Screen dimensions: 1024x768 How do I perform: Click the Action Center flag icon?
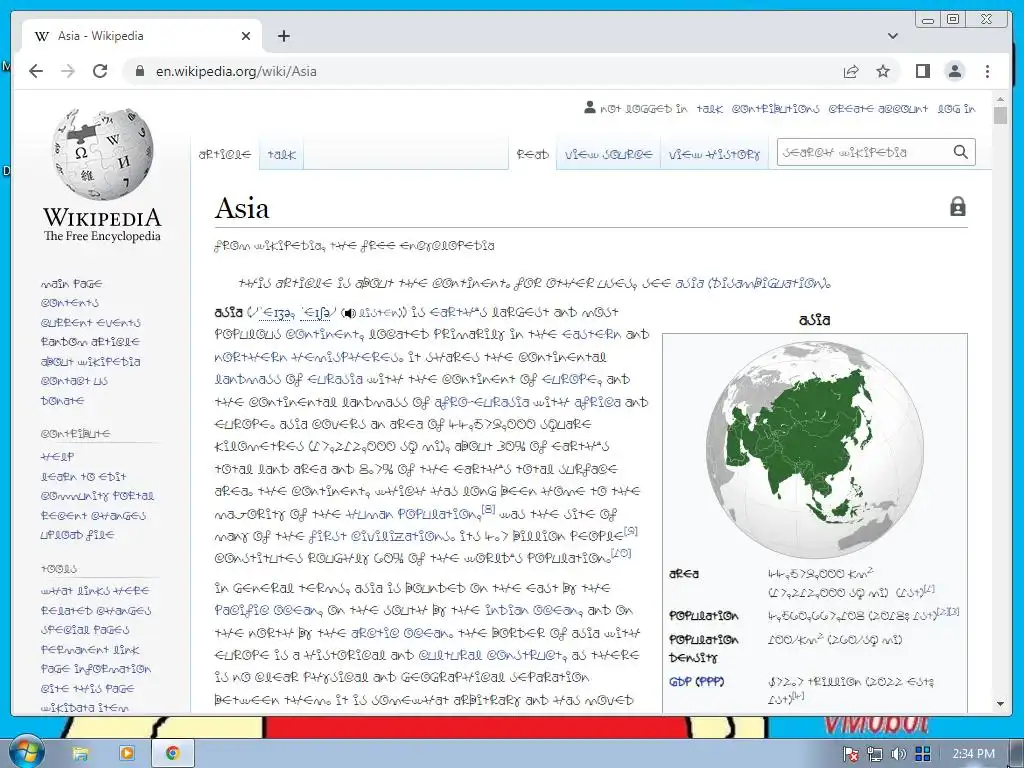(x=851, y=754)
